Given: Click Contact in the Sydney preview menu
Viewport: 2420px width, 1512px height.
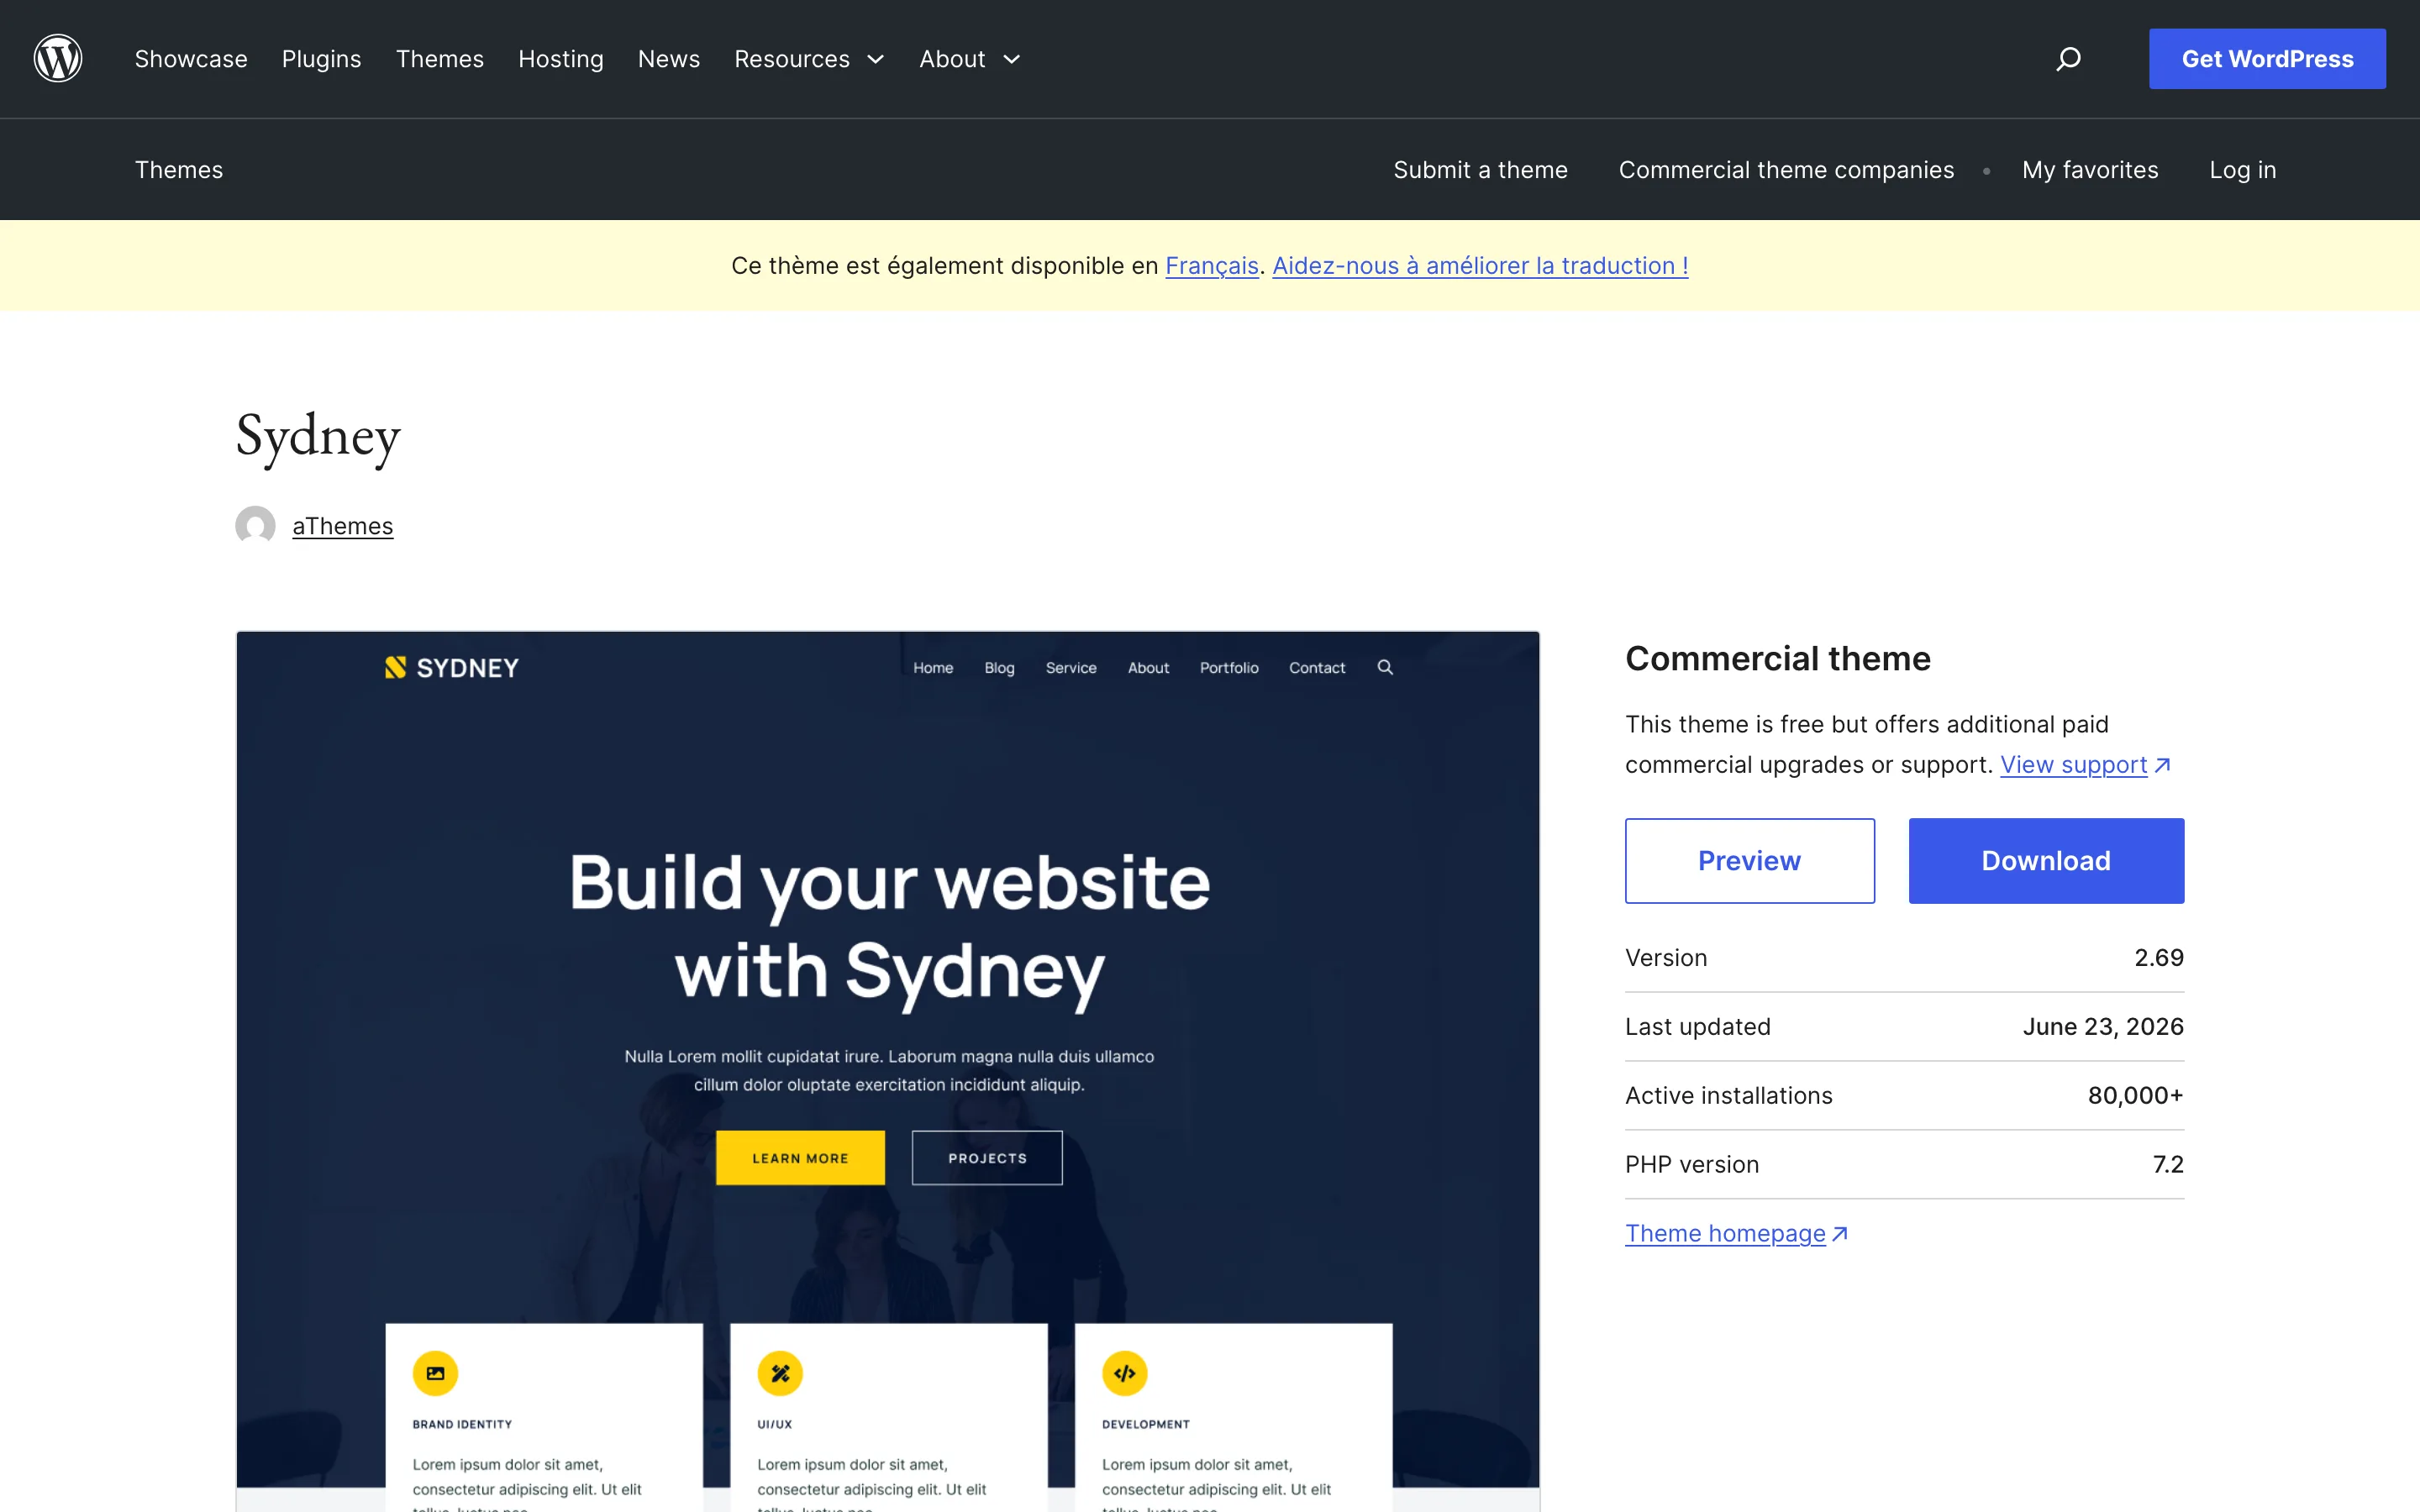Looking at the screenshot, I should tap(1317, 668).
